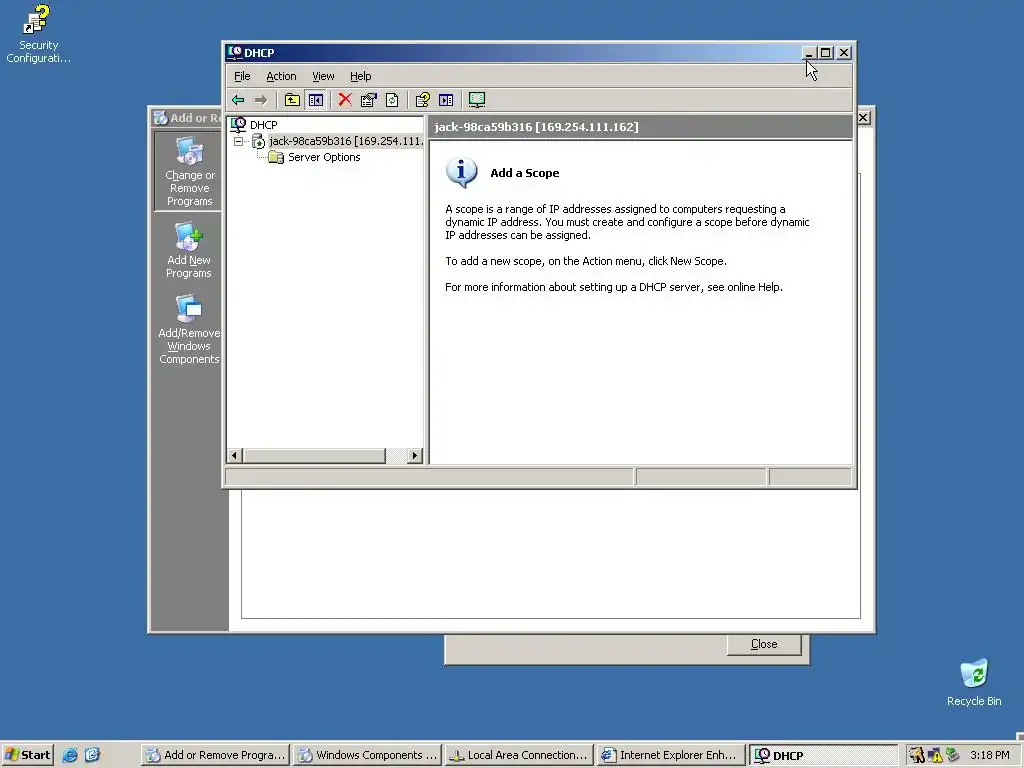
Task: Switch to Internet Explorer Enhanced taskbar button
Action: (x=671, y=755)
